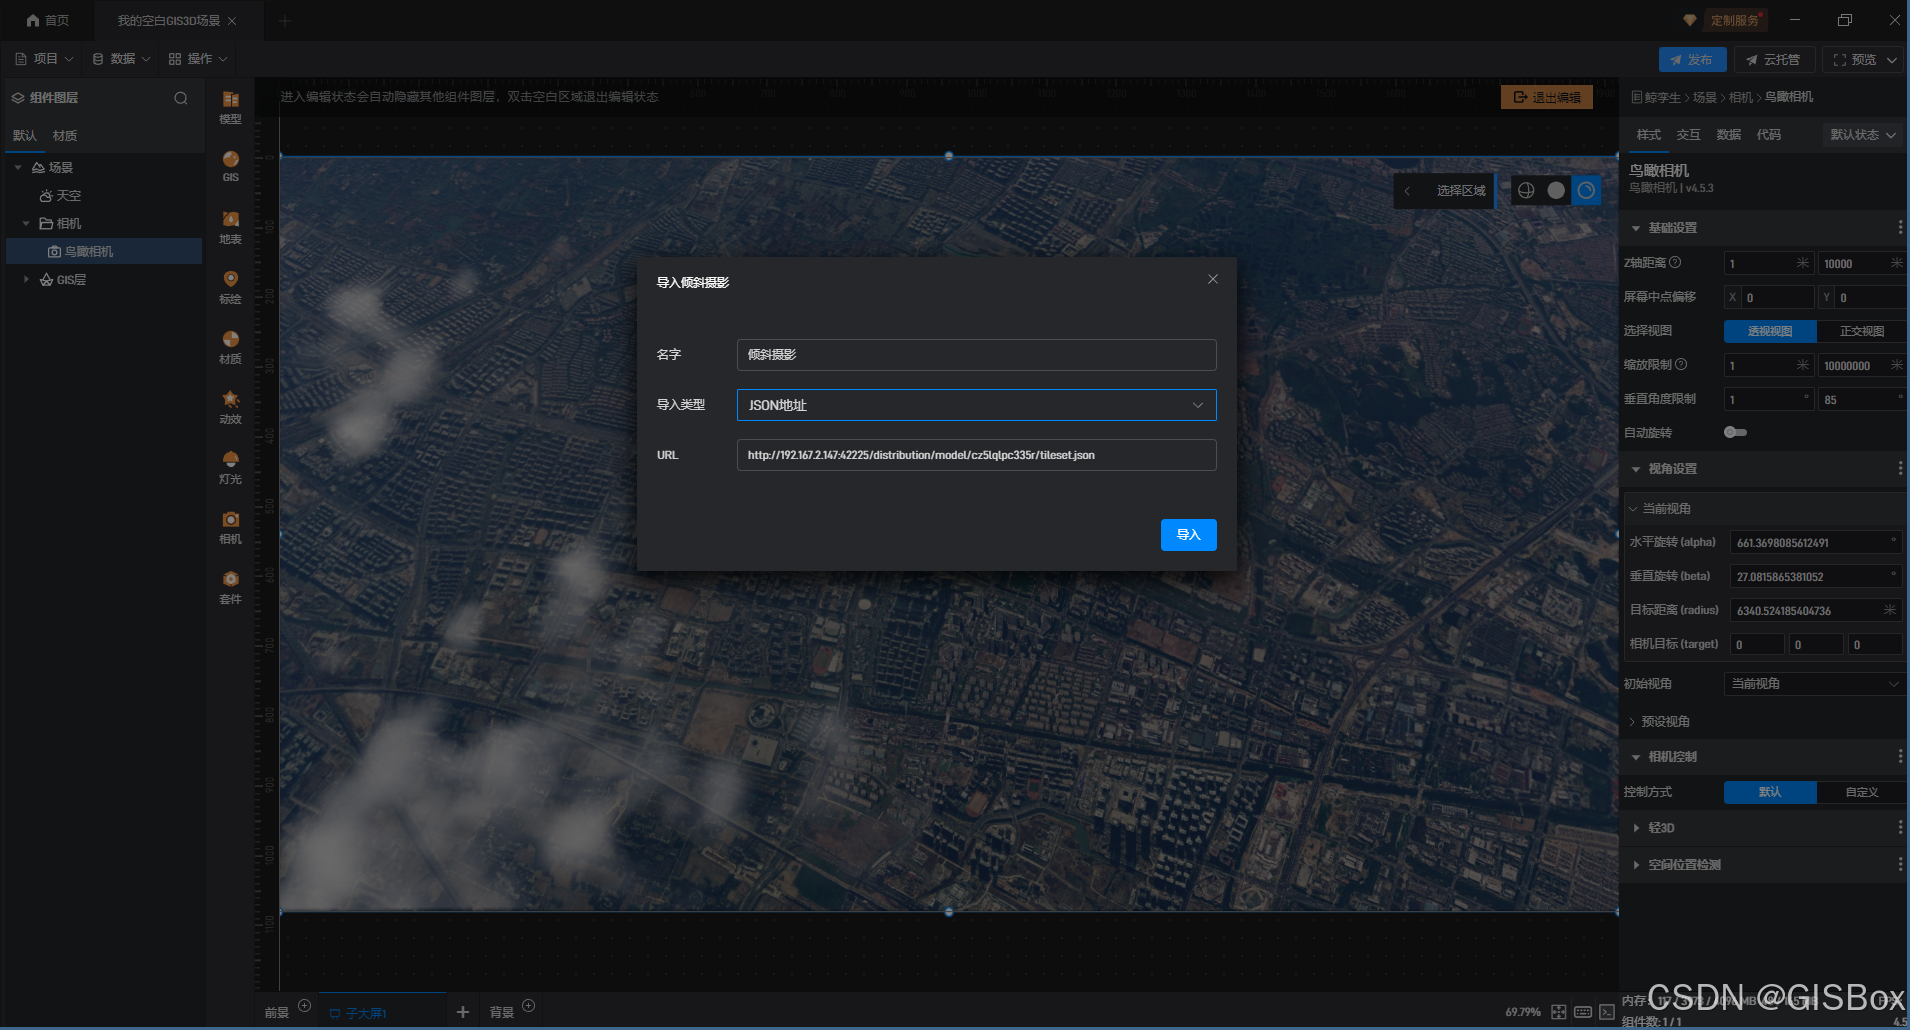Open the 材质 (material) icon in sidebar
The width and height of the screenshot is (1910, 1030).
point(230,347)
